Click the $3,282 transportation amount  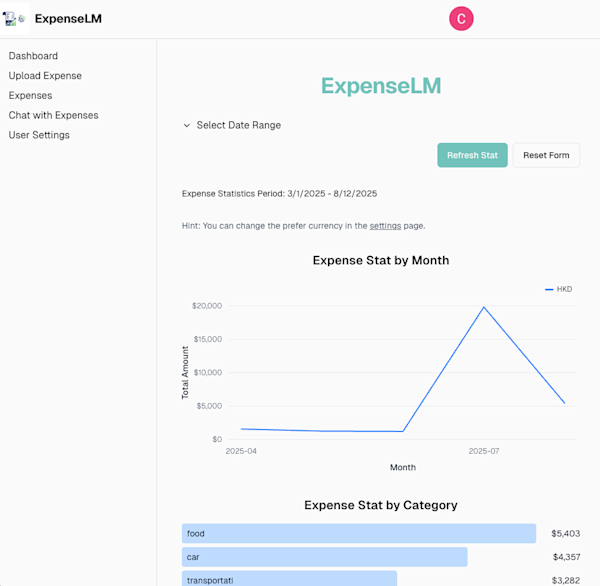coord(566,580)
